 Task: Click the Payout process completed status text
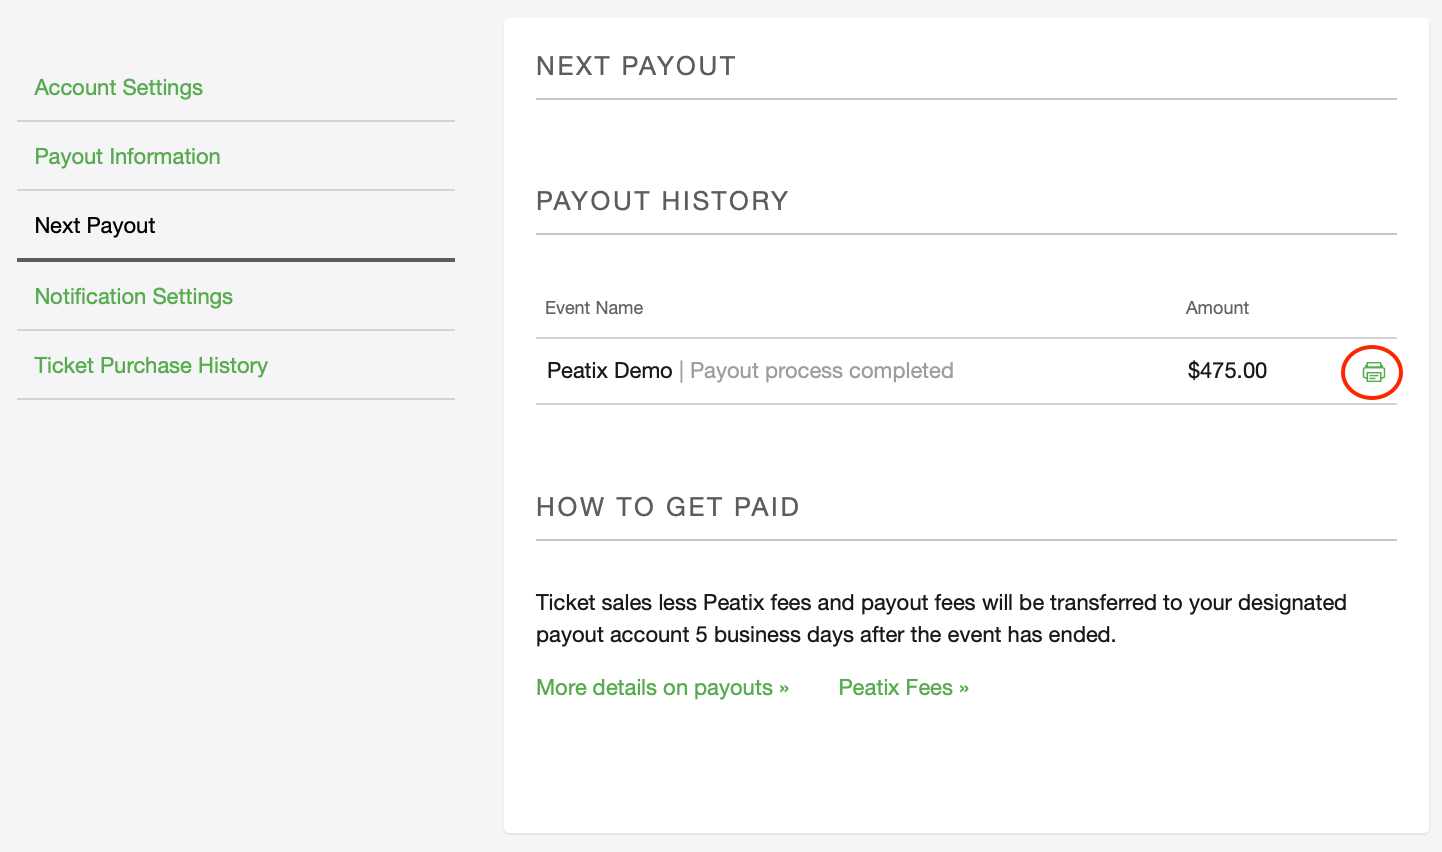pyautogui.click(x=821, y=370)
